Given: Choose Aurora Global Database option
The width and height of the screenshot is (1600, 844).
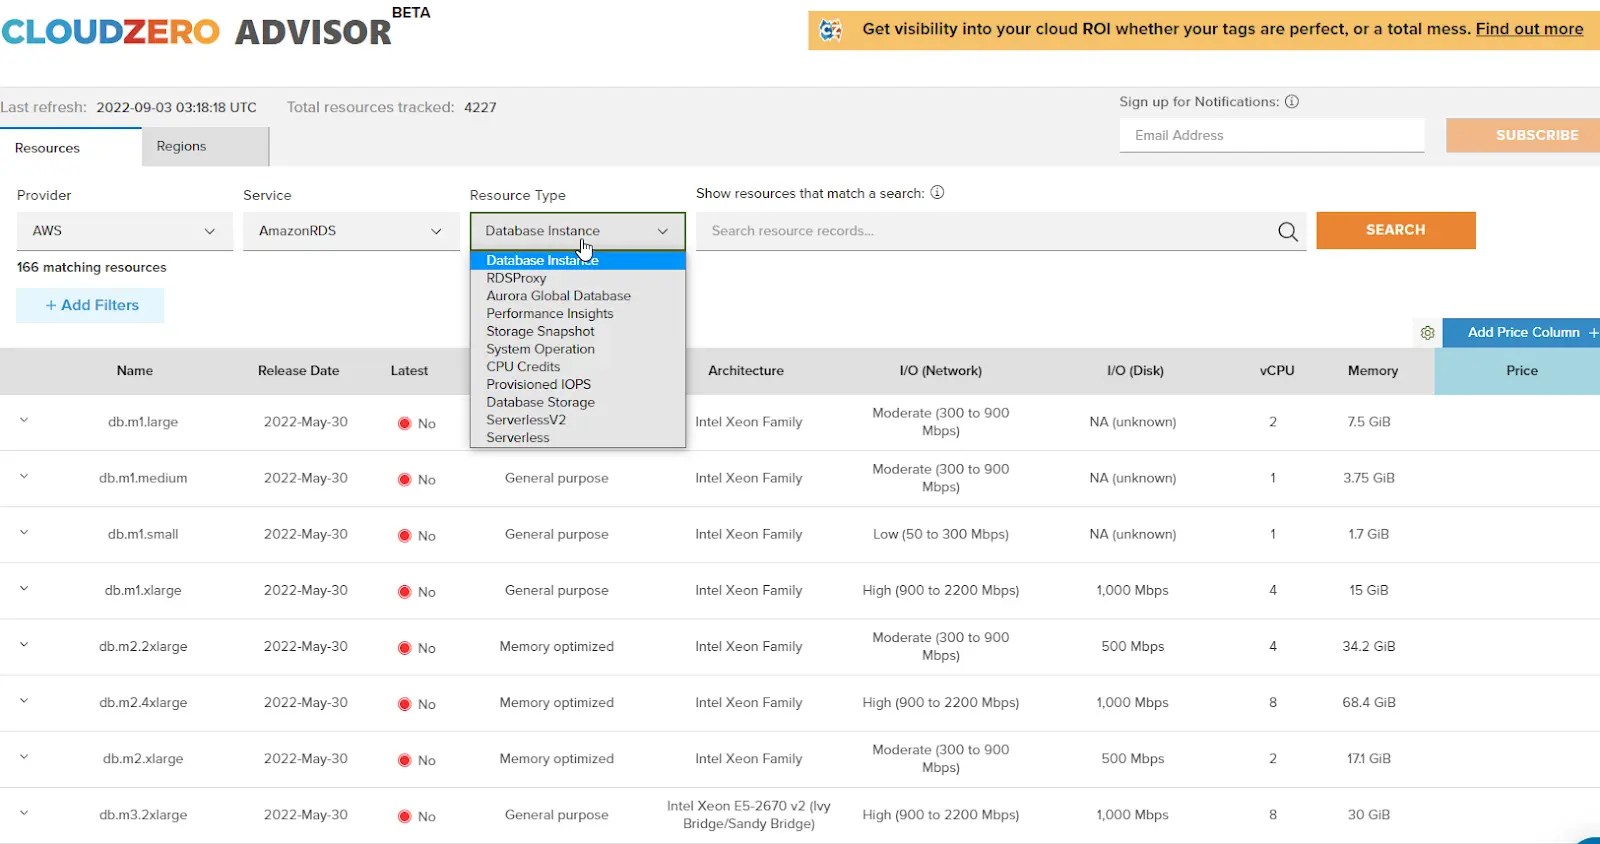Looking at the screenshot, I should pos(578,296).
